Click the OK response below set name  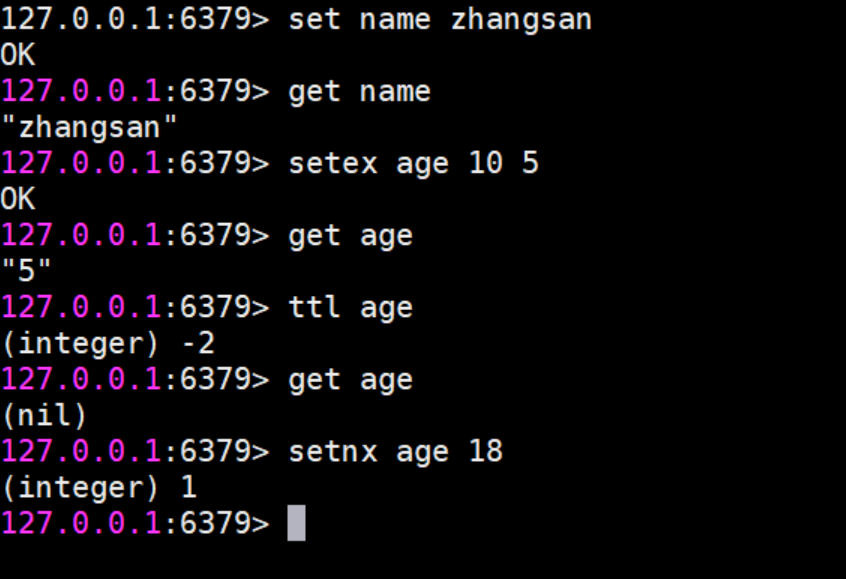point(18,55)
